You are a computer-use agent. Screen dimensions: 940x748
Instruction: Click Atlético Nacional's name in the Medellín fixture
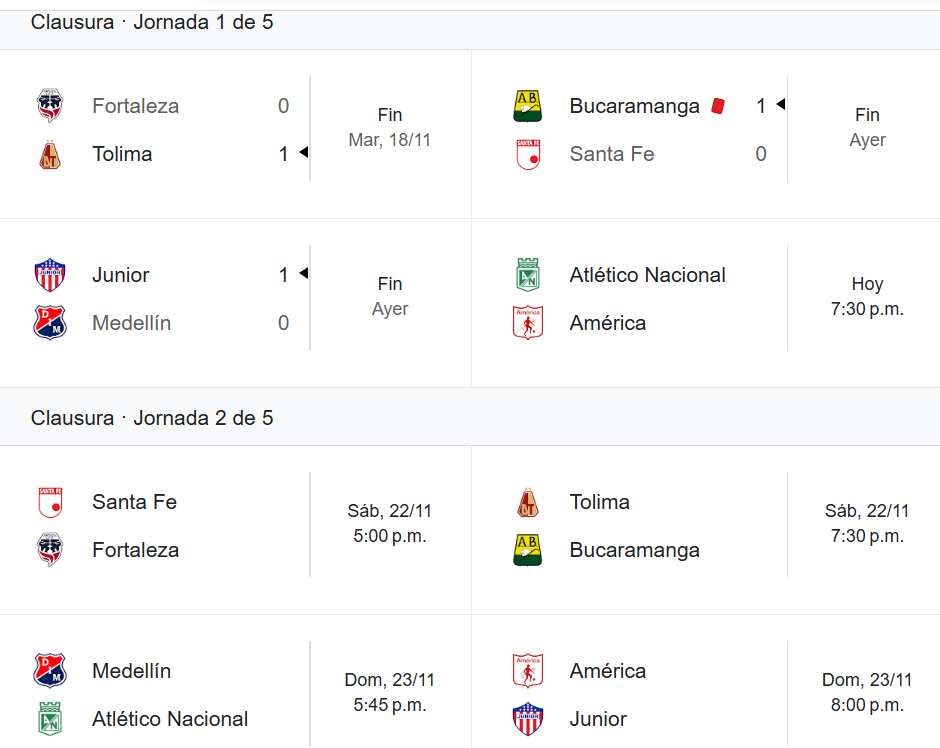(170, 718)
